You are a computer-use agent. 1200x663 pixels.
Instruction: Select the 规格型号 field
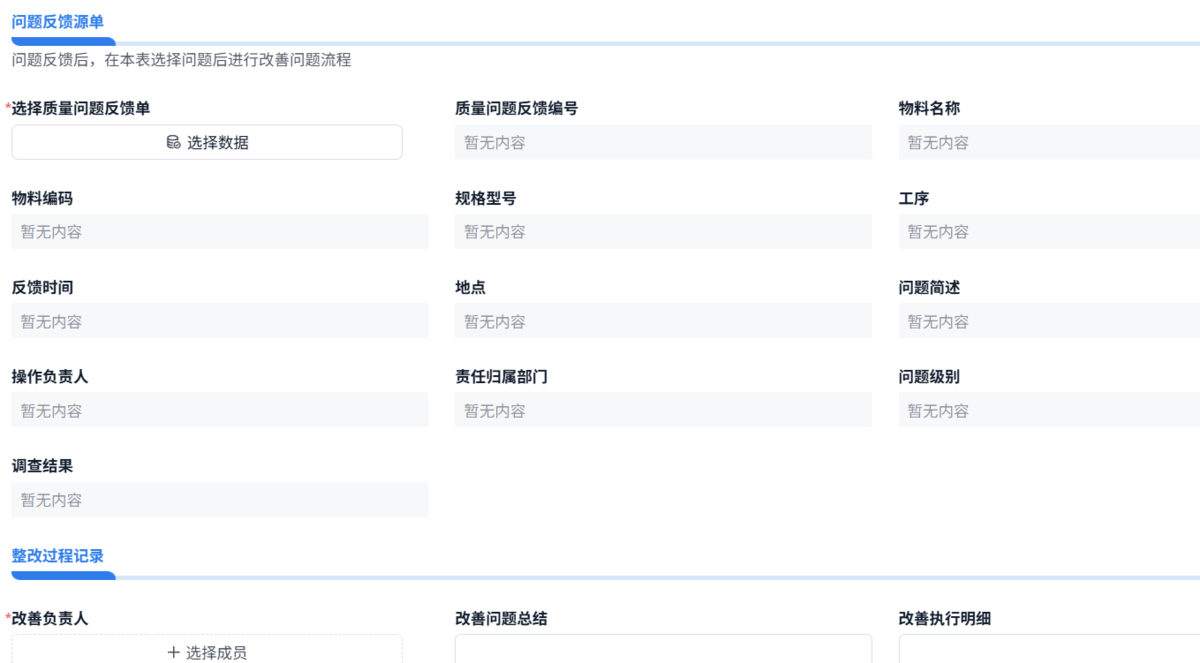[x=663, y=231]
